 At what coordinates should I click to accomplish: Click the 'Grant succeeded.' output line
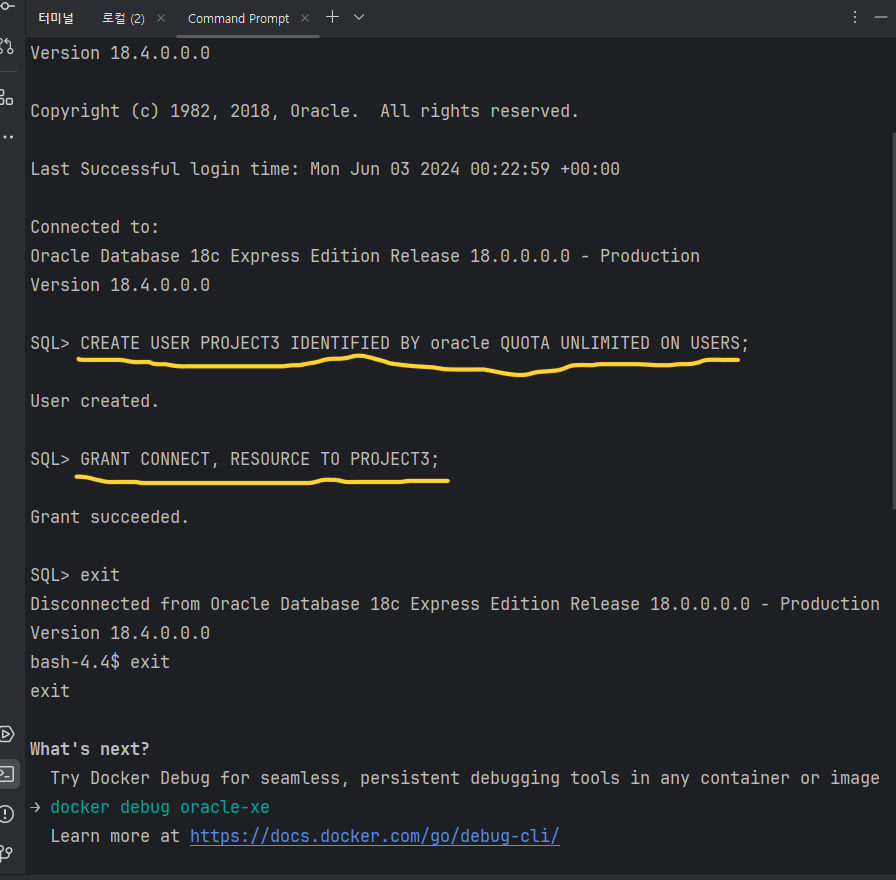click(x=109, y=517)
